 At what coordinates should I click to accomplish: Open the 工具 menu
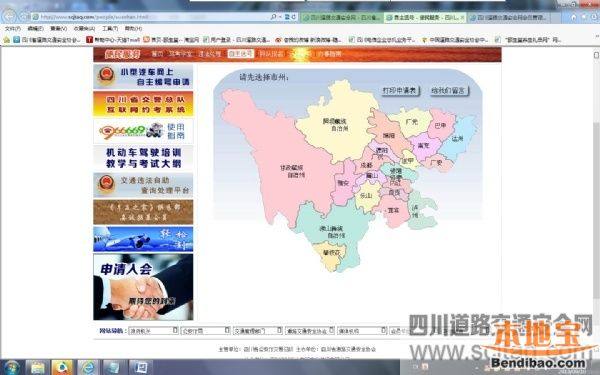point(110,29)
